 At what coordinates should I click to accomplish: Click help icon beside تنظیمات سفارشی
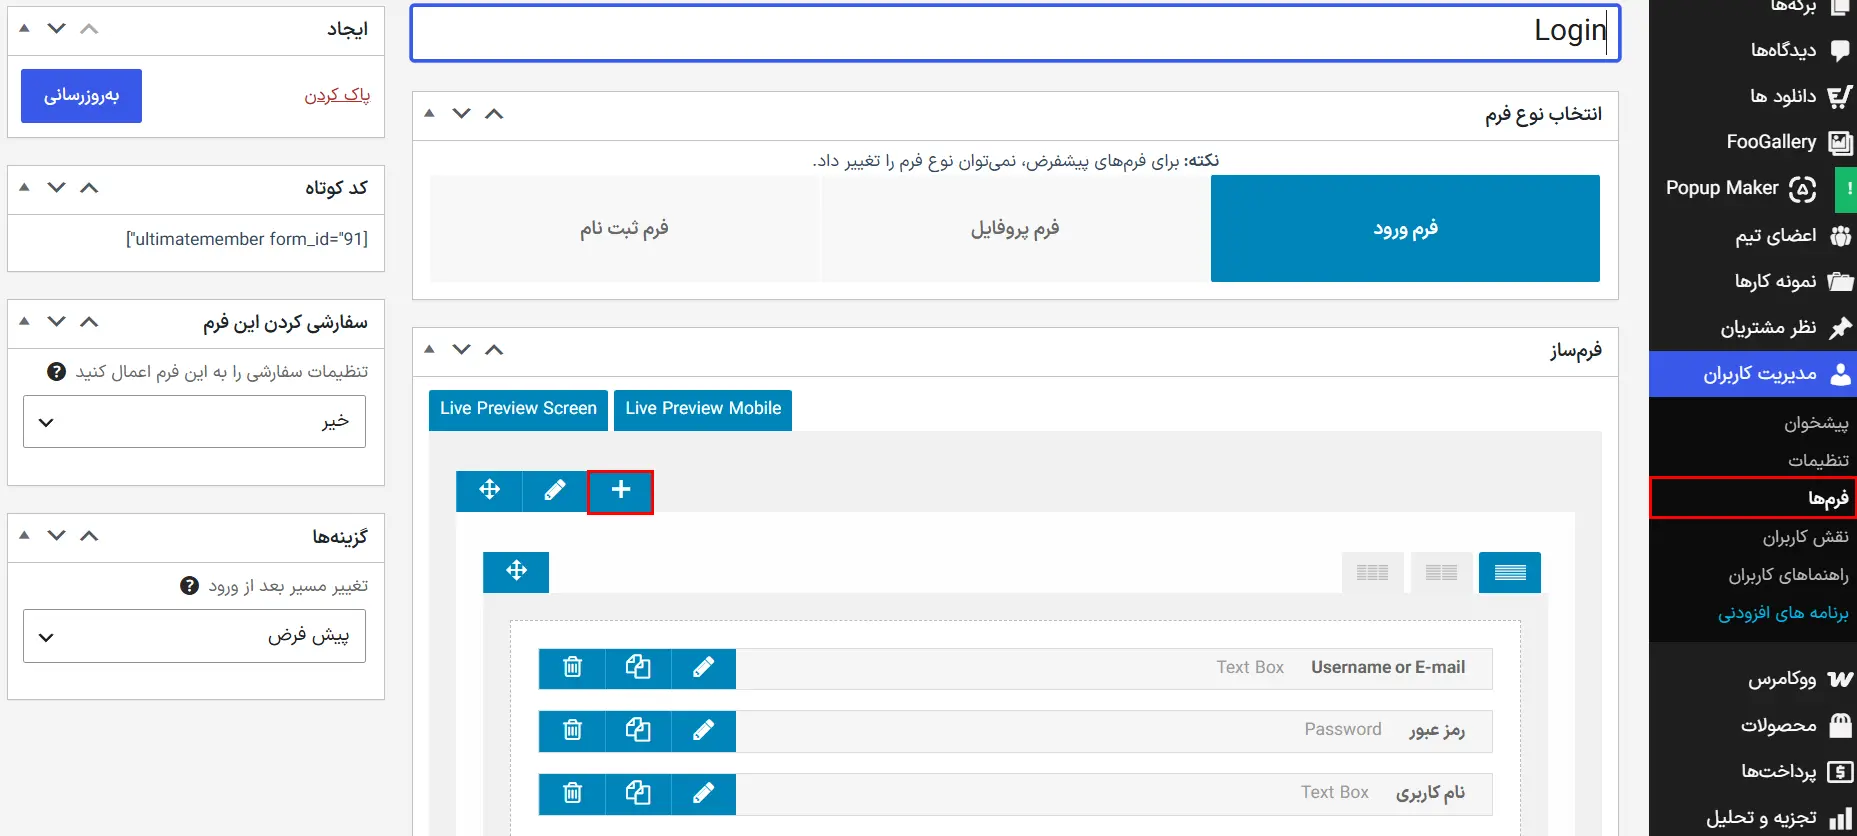tap(57, 372)
